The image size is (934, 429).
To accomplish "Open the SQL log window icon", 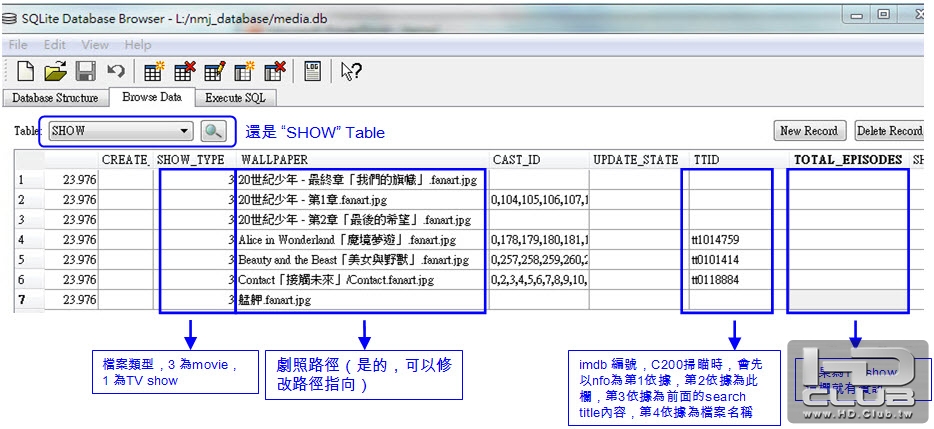I will [313, 72].
